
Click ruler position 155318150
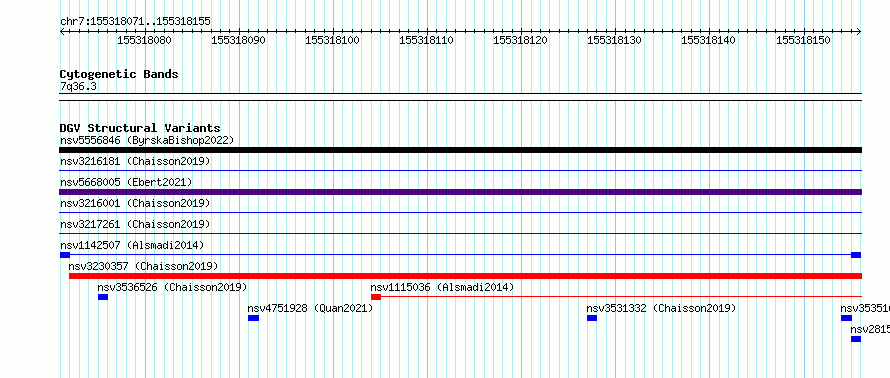pyautogui.click(x=803, y=40)
